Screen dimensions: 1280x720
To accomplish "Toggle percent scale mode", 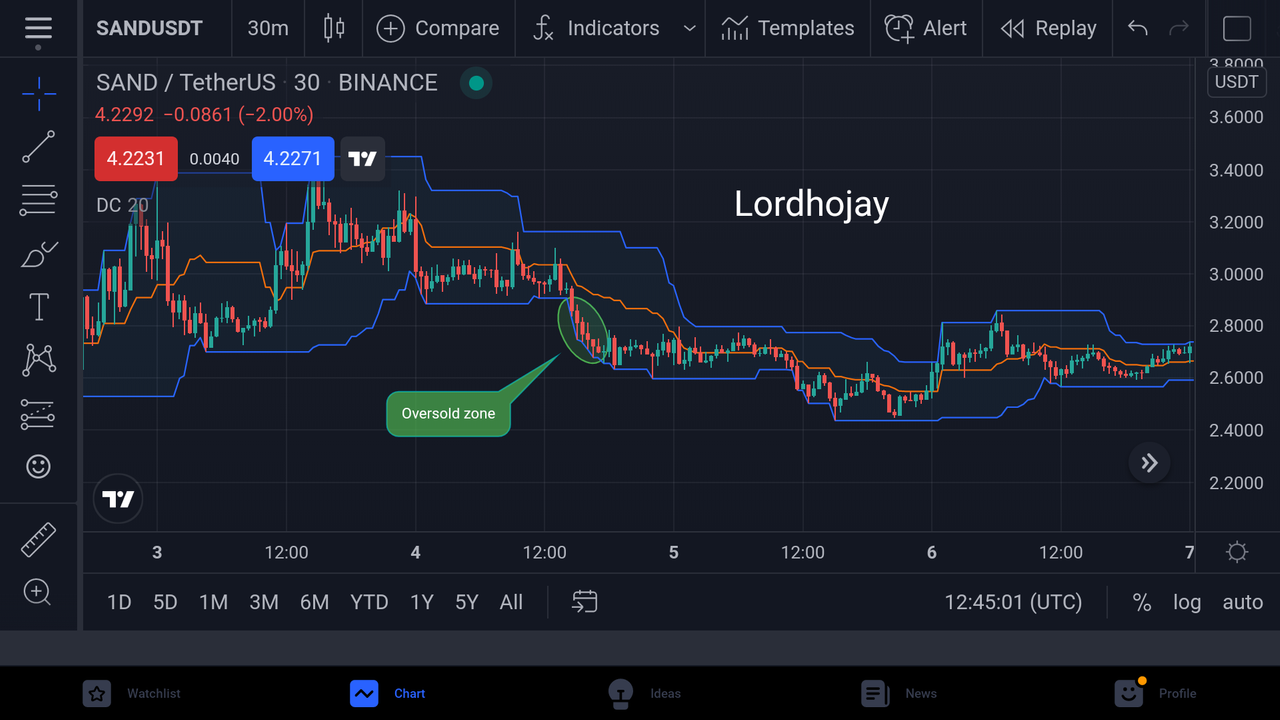I will tap(1141, 602).
